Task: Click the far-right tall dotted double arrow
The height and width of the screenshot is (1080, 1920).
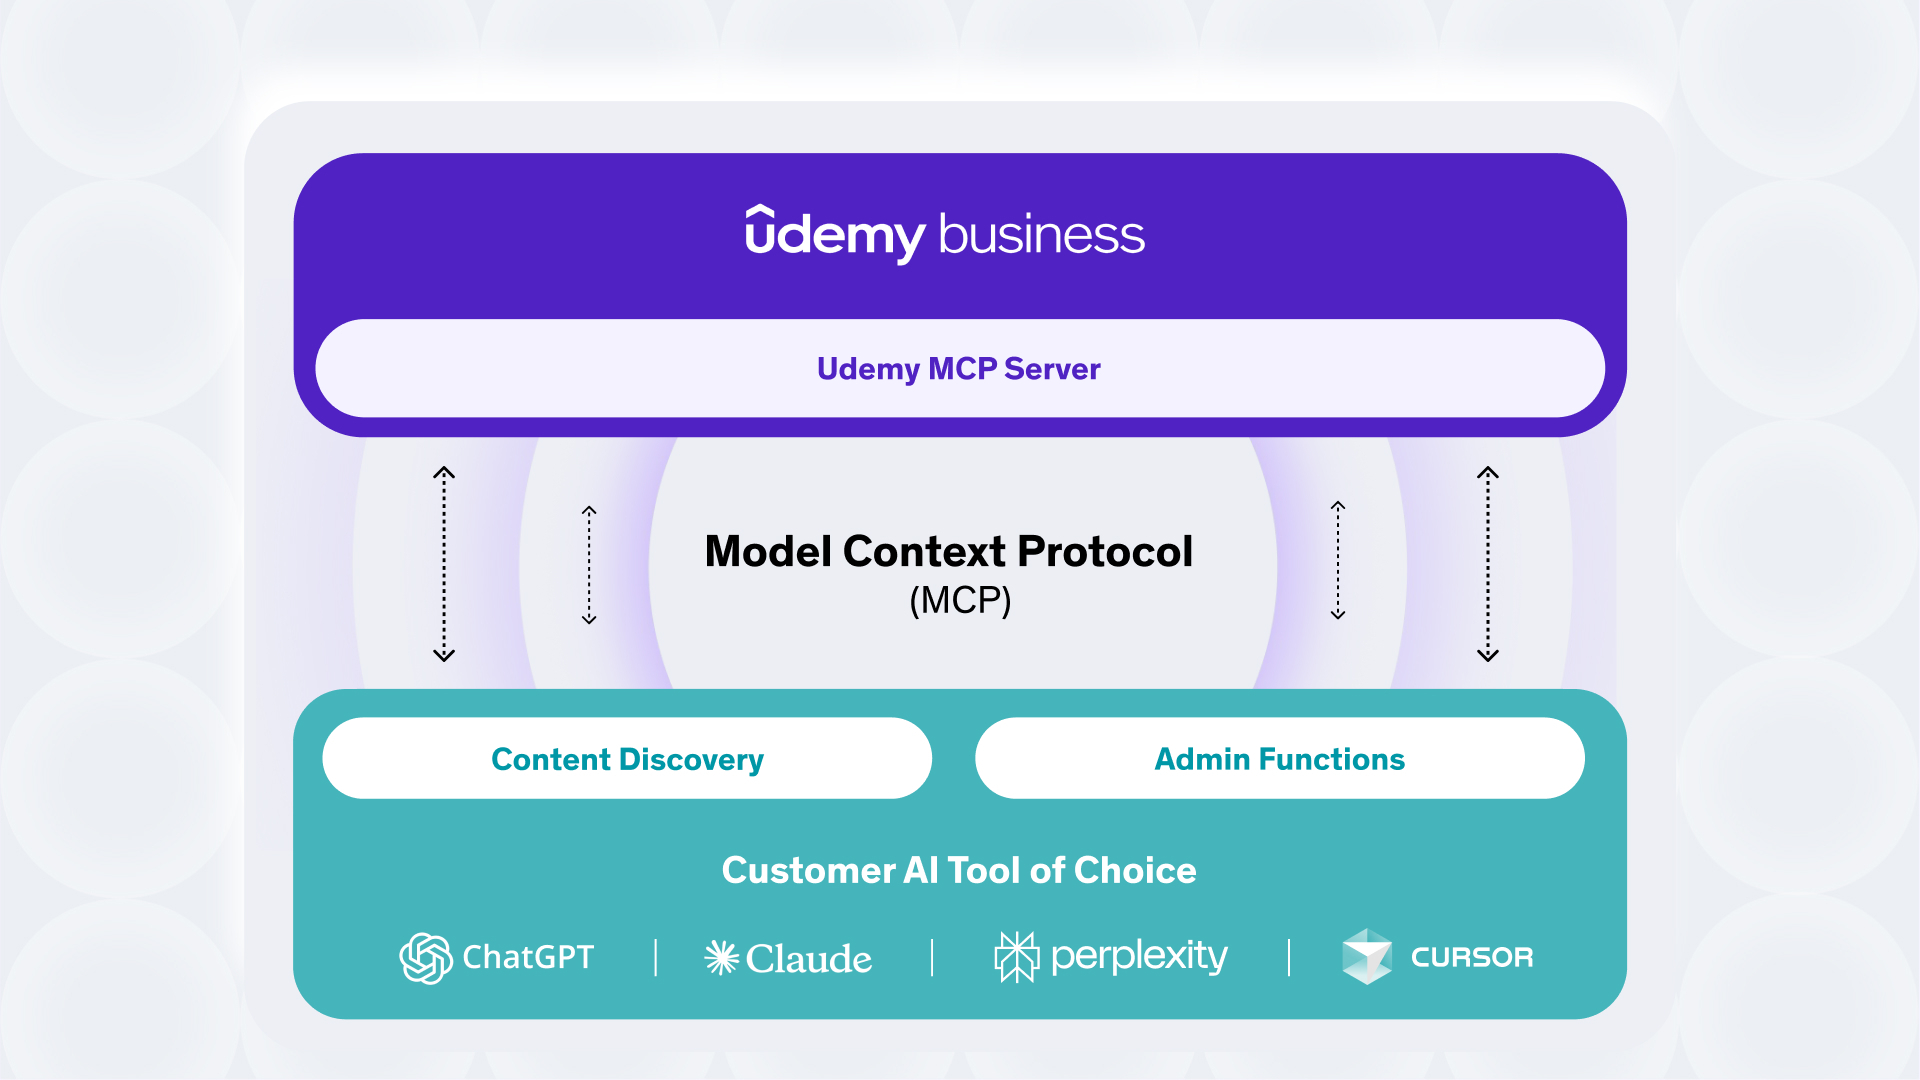Action: (x=1488, y=564)
